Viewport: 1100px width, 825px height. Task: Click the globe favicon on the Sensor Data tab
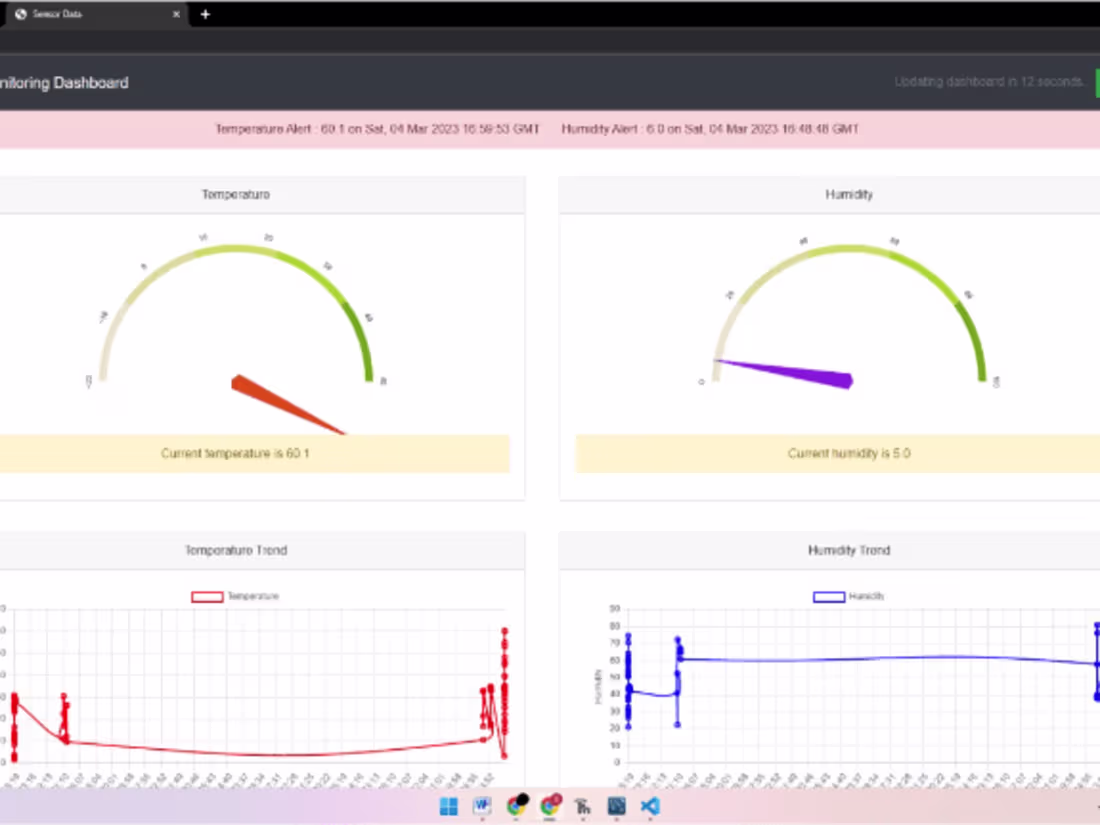click(20, 14)
